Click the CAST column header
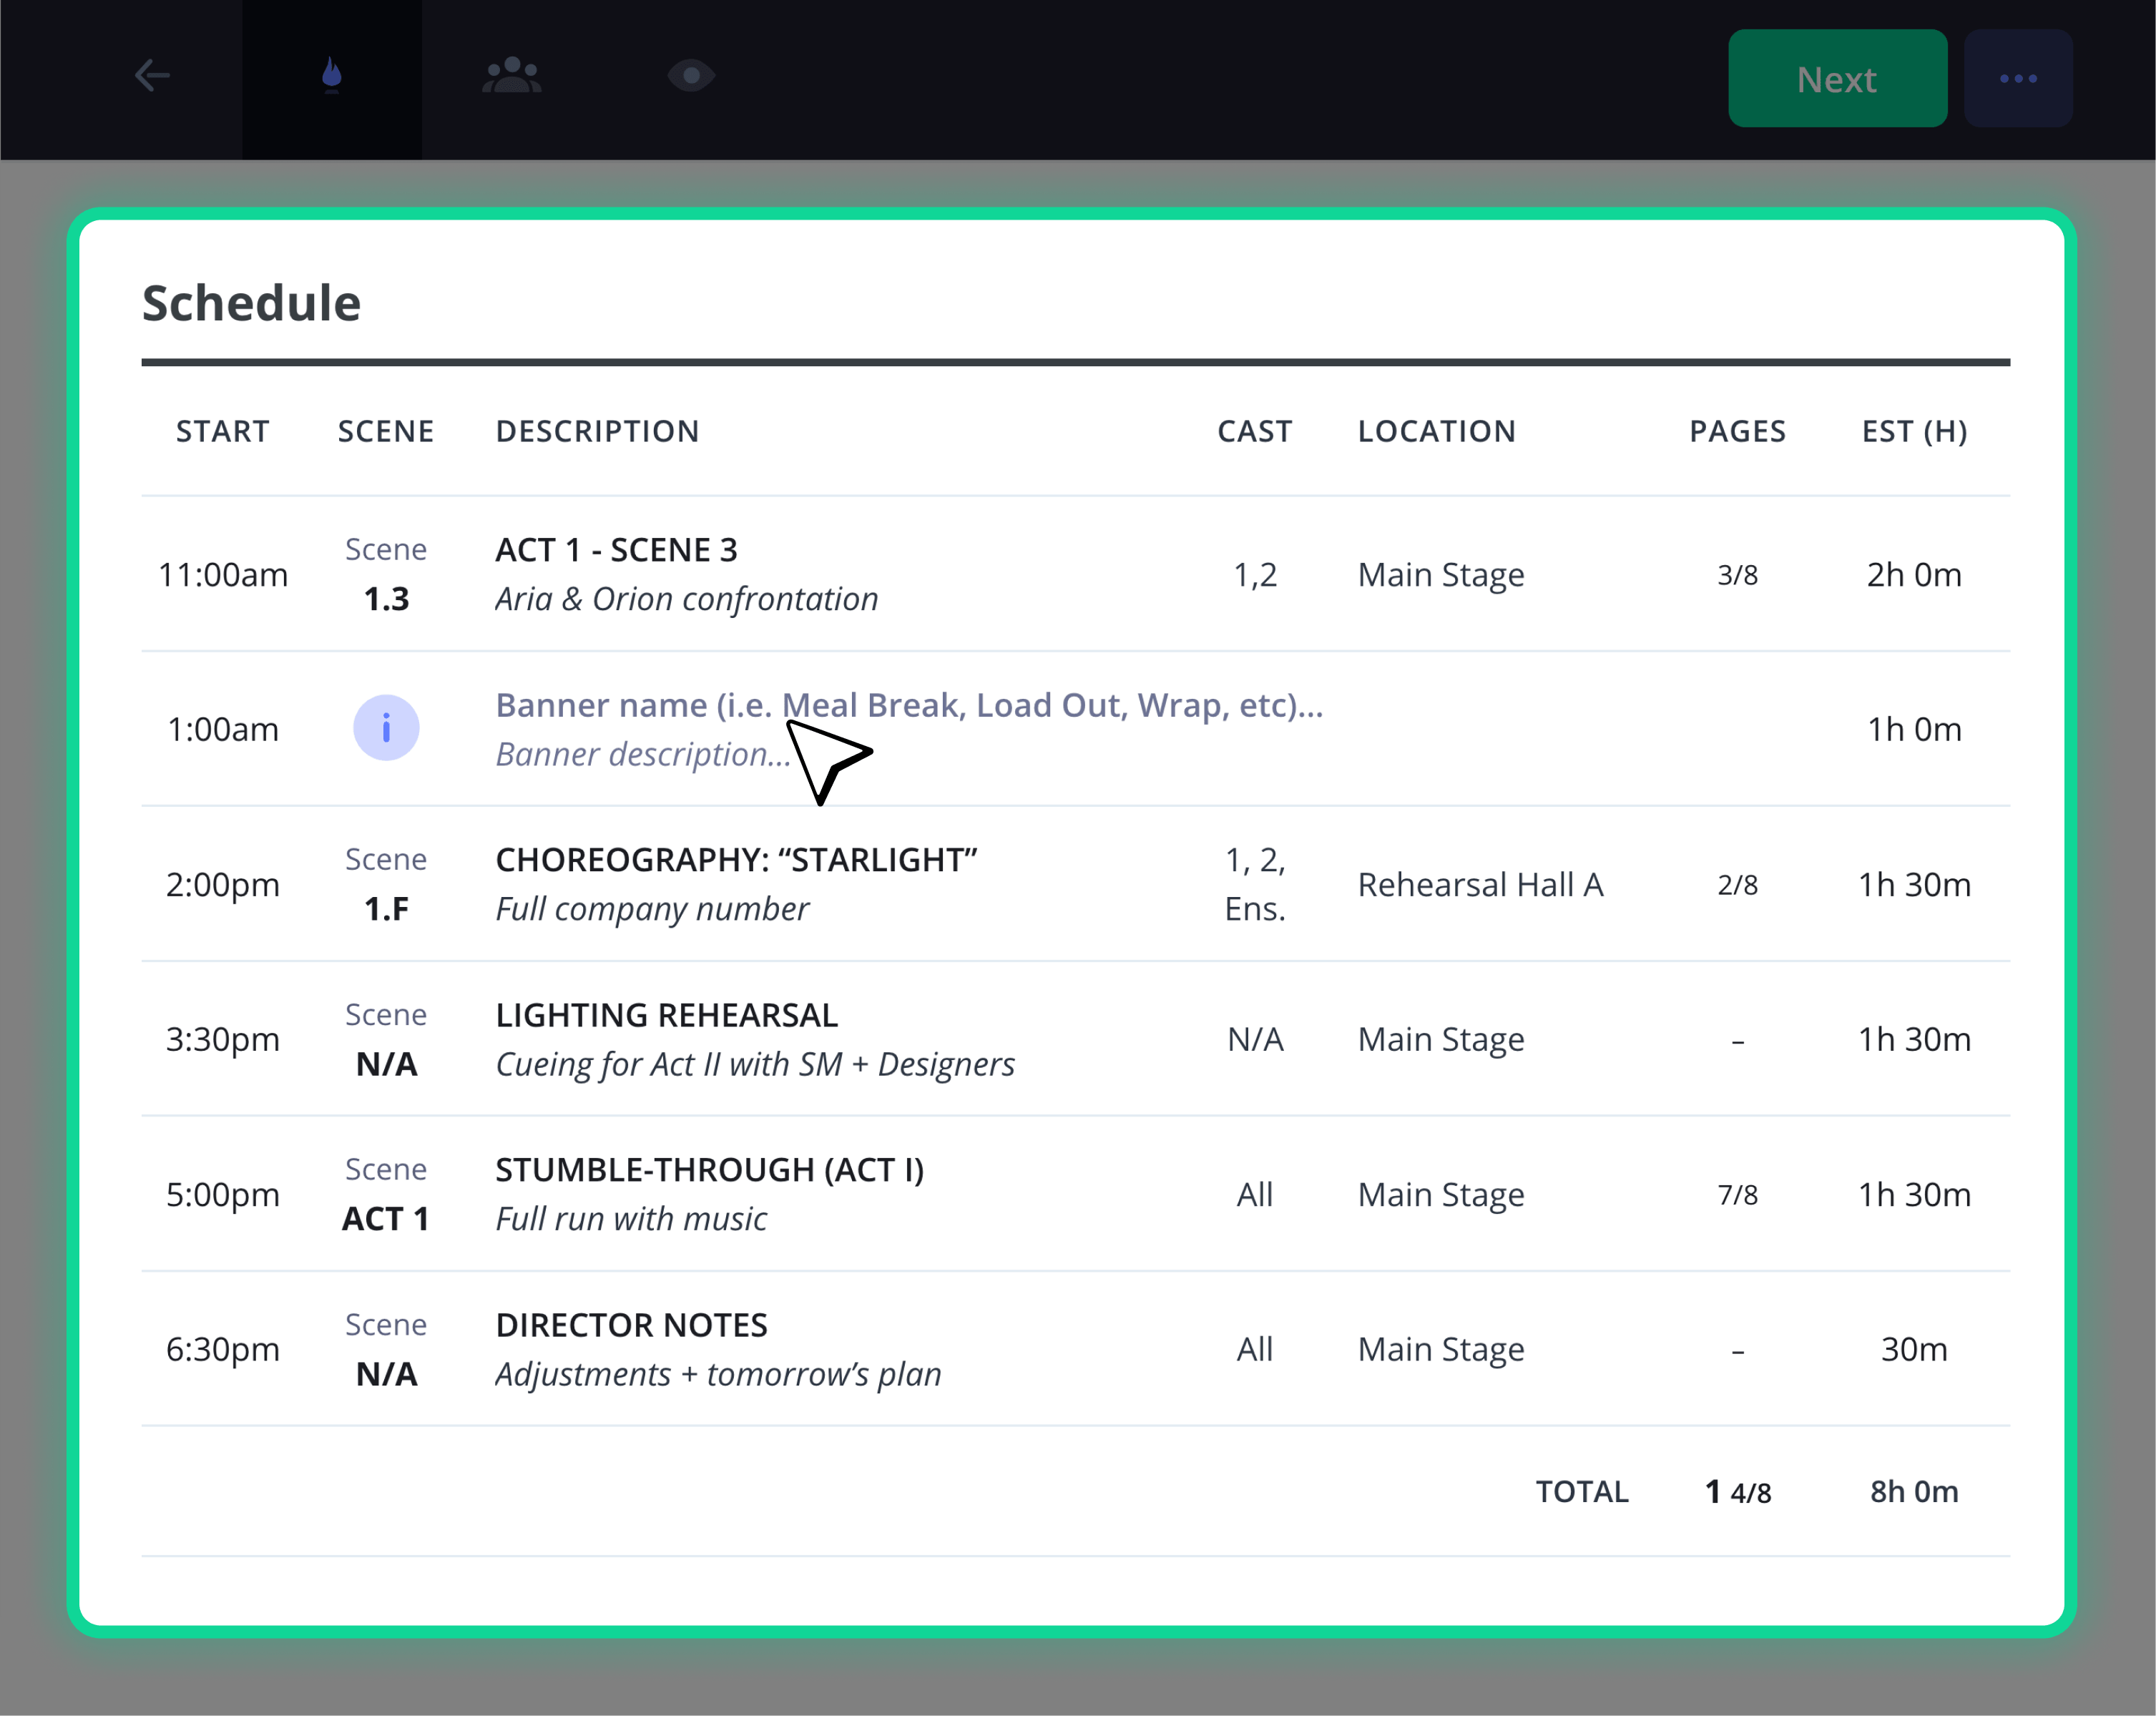 click(1255, 431)
